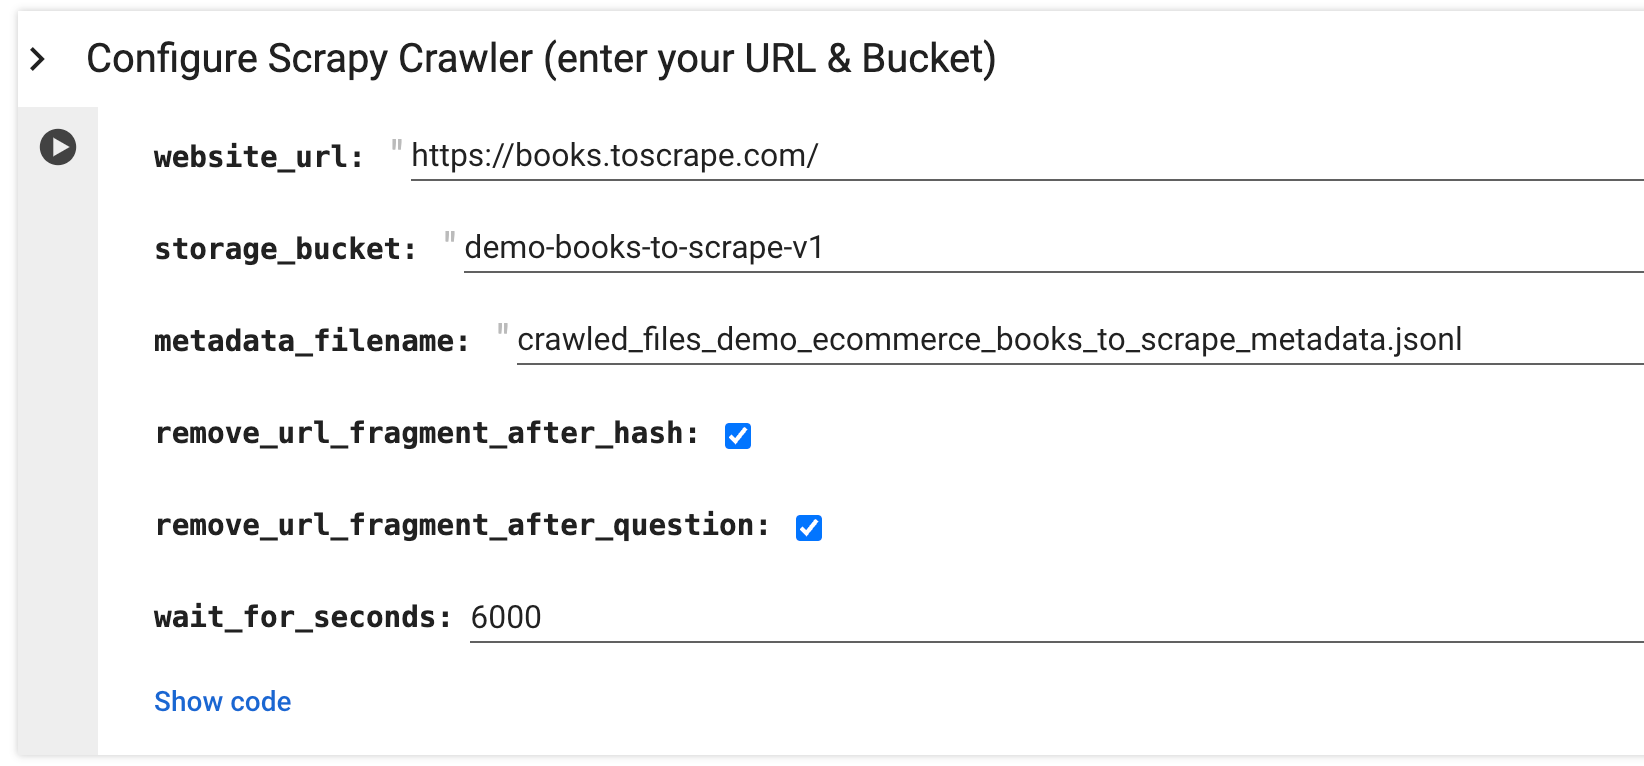Collapse the Configure Scrapy Crawler section
This screenshot has height=766, width=1644.
pyautogui.click(x=38, y=59)
